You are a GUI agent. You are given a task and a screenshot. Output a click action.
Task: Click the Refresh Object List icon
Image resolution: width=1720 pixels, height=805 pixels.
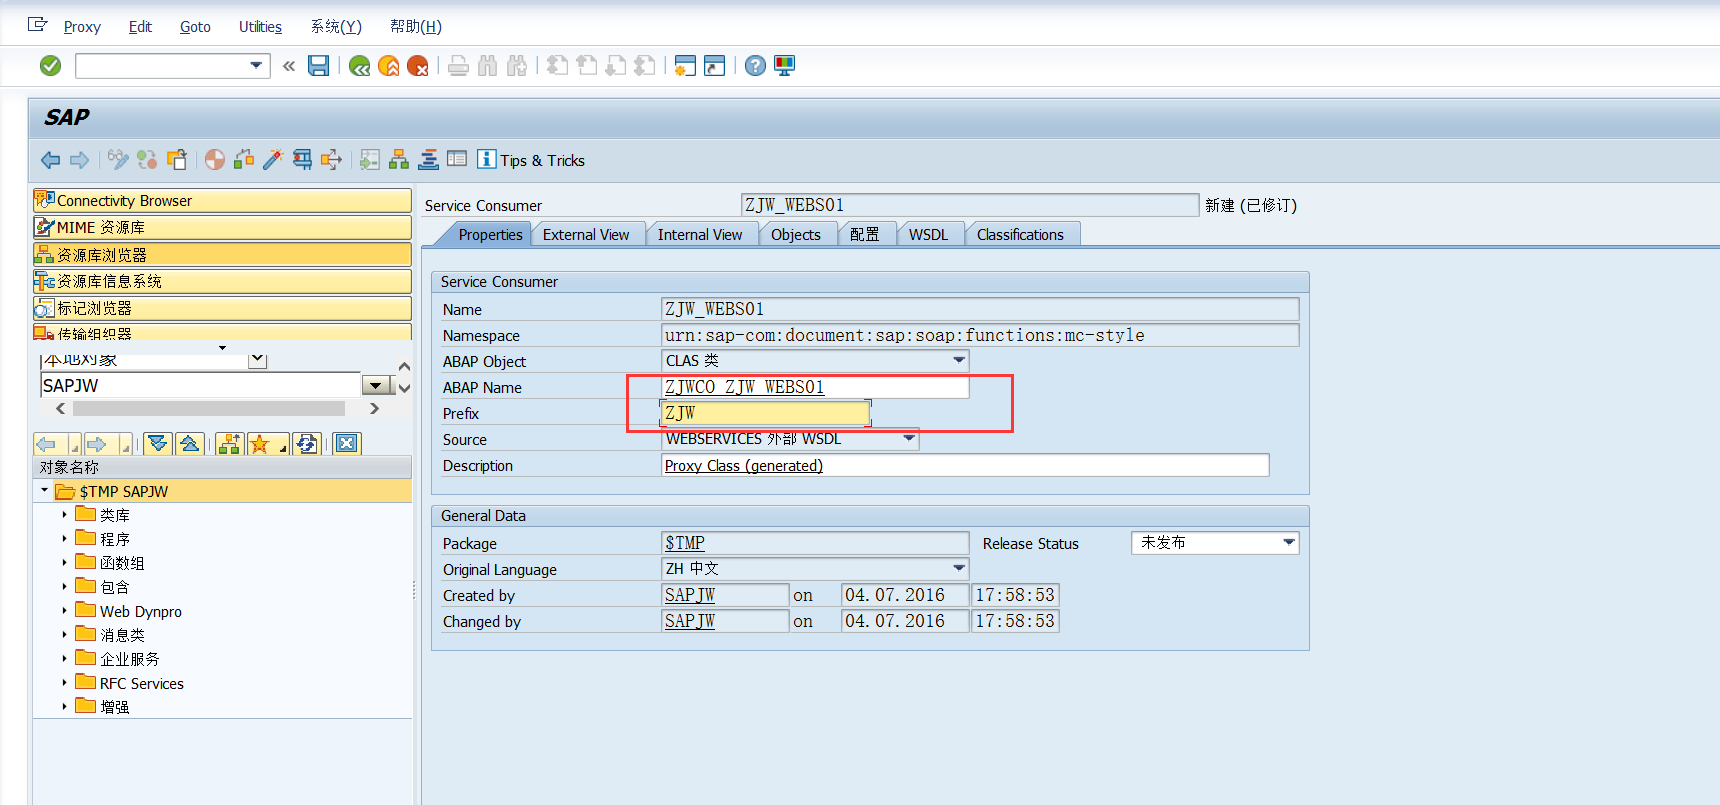[x=307, y=444]
